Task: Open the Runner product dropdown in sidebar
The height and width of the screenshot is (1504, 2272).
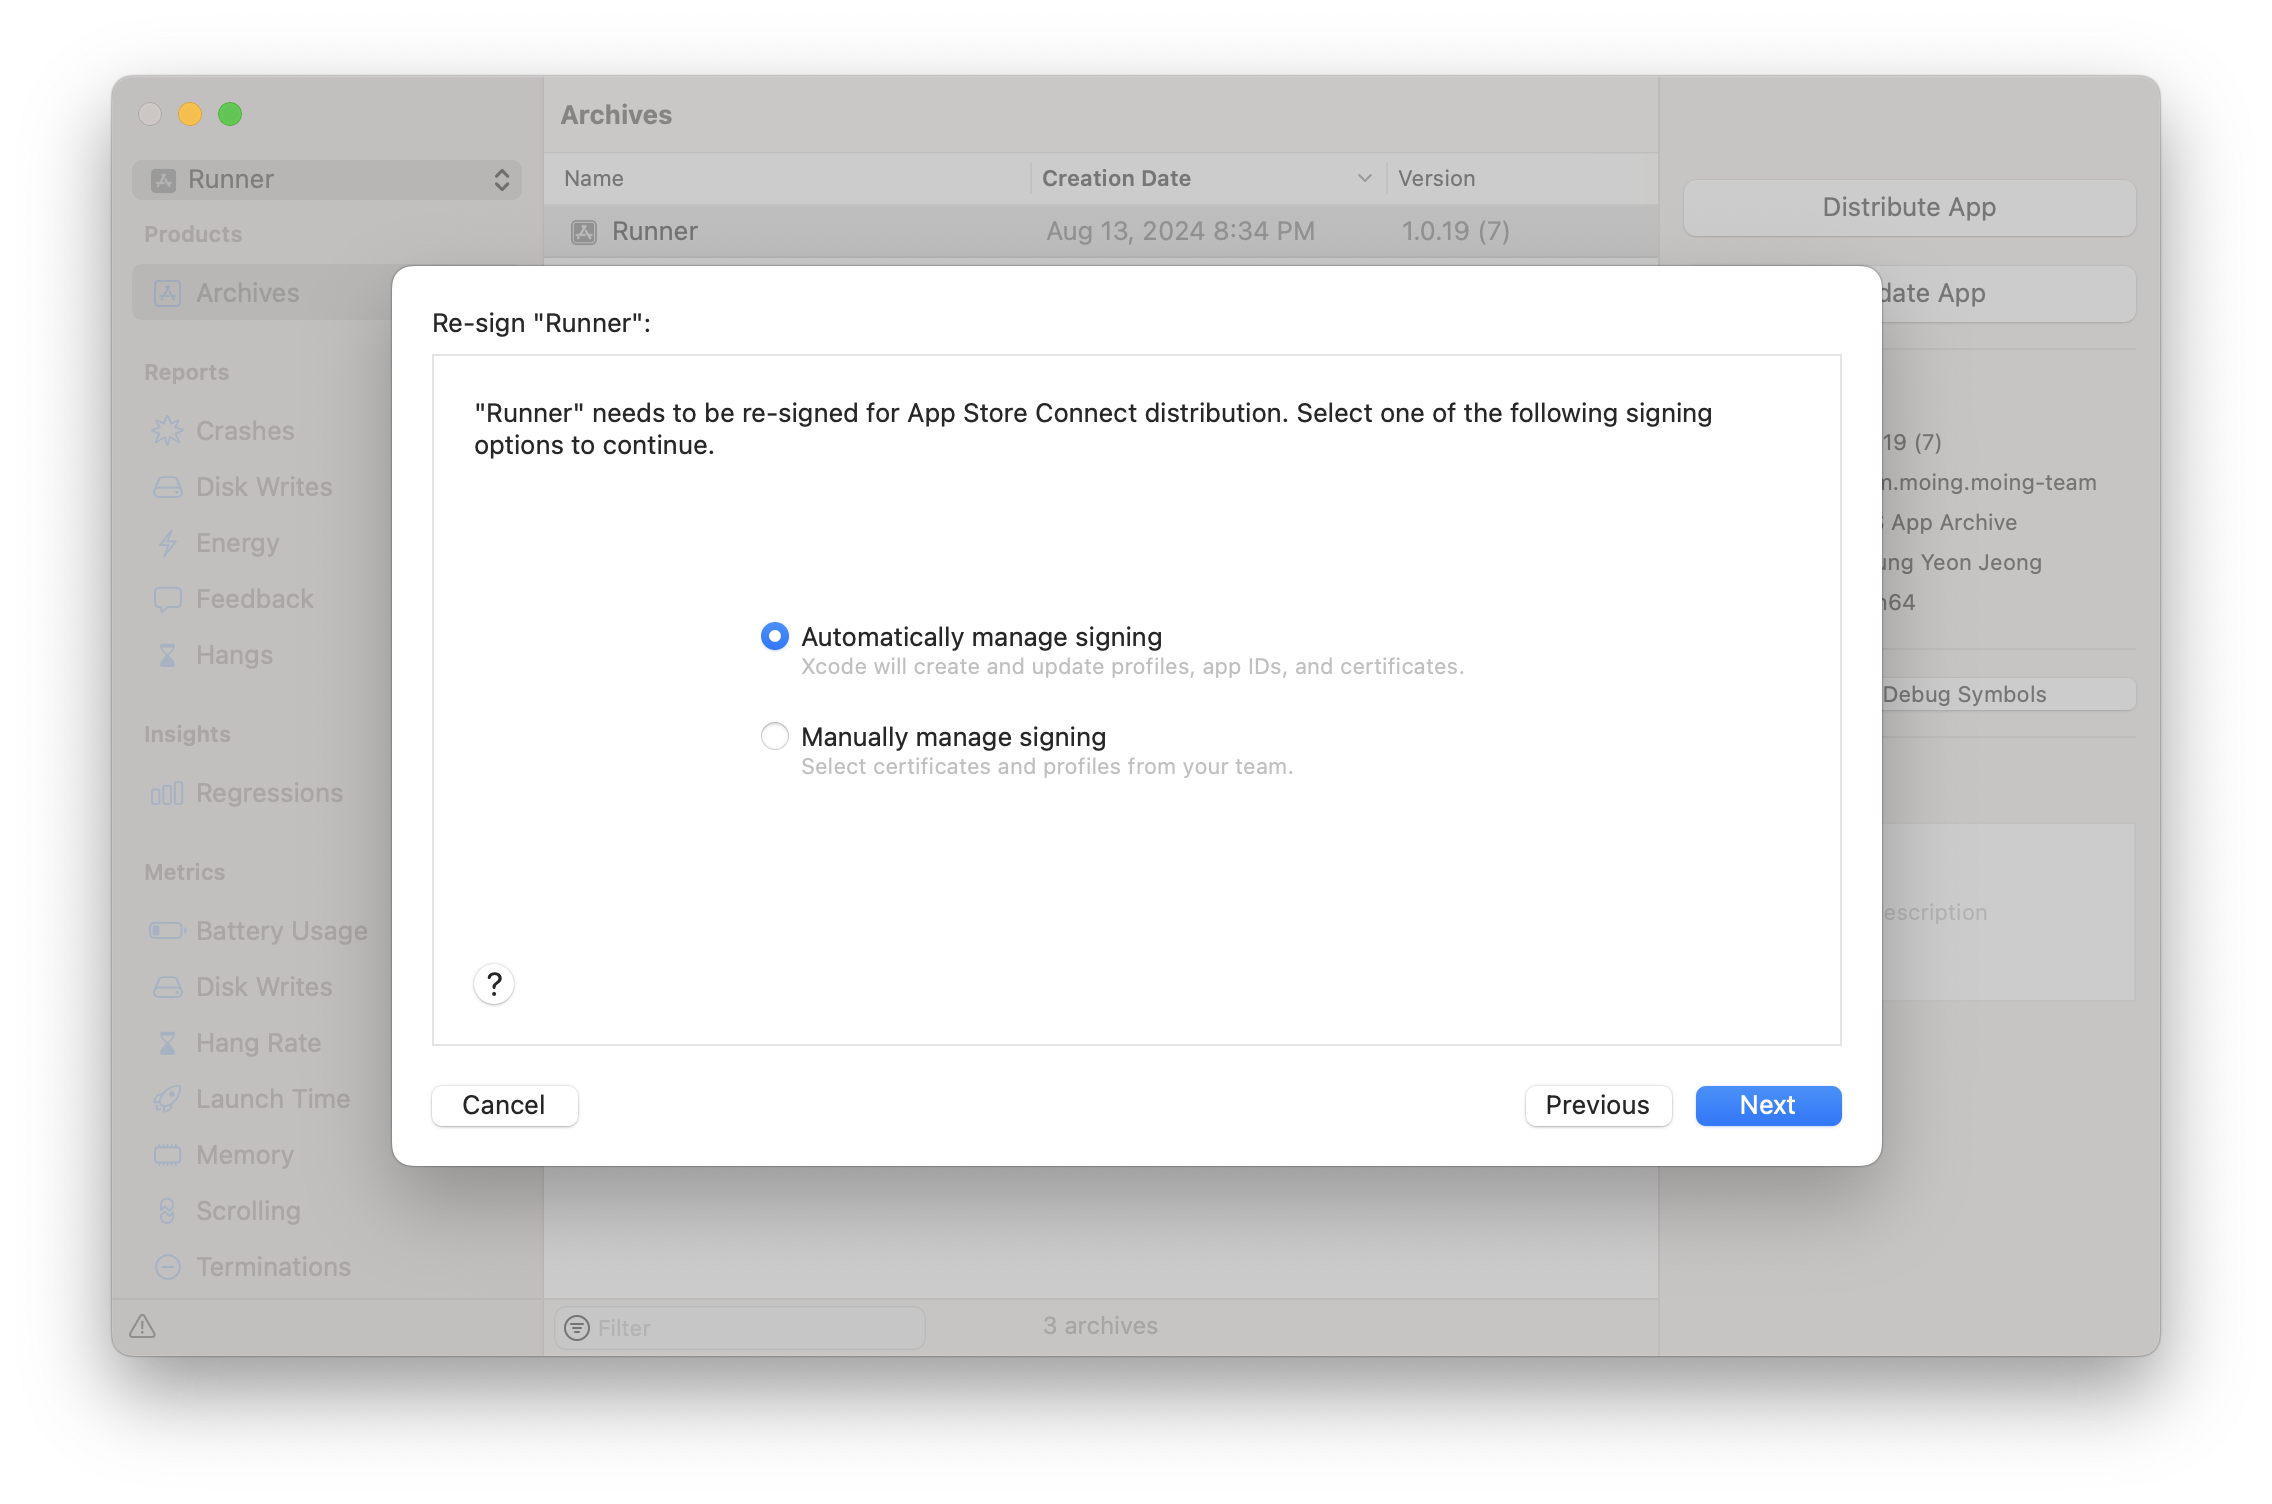Action: pyautogui.click(x=327, y=179)
